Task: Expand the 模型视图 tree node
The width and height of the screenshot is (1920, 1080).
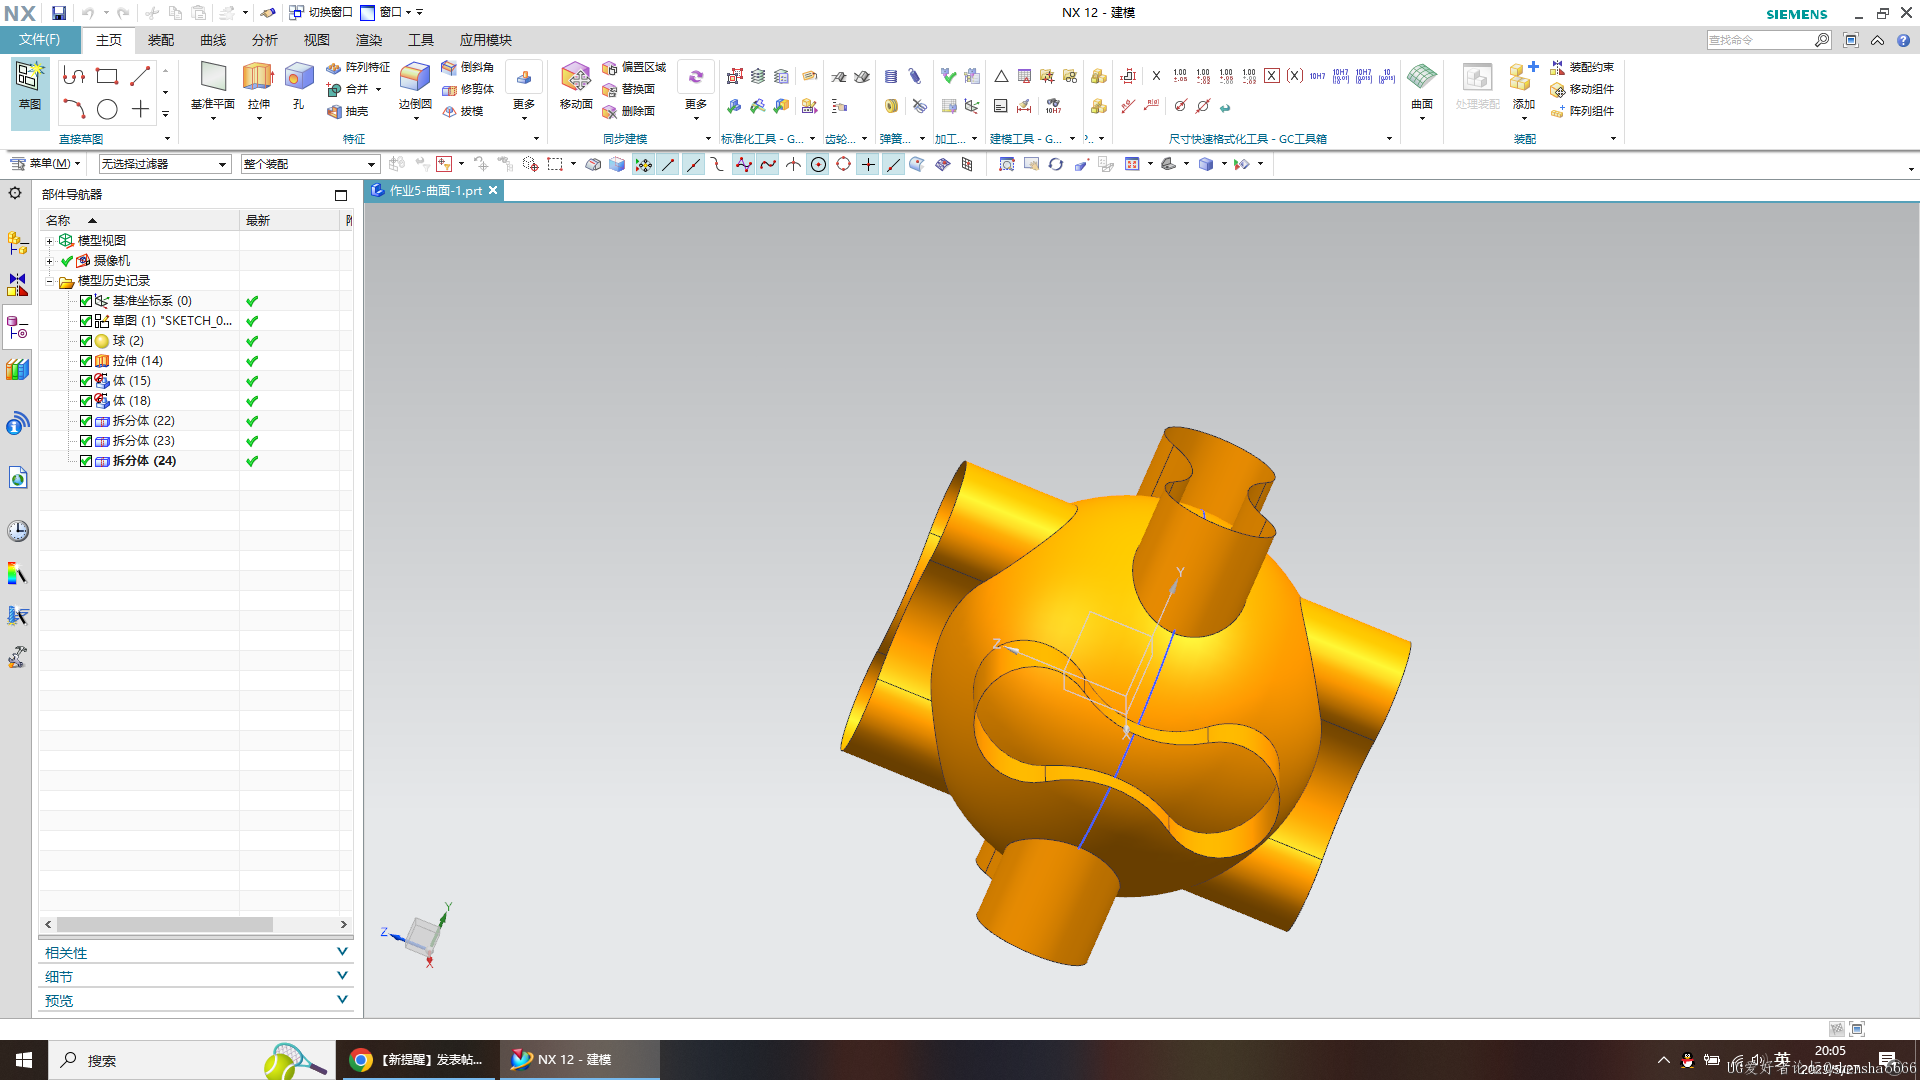Action: point(49,241)
